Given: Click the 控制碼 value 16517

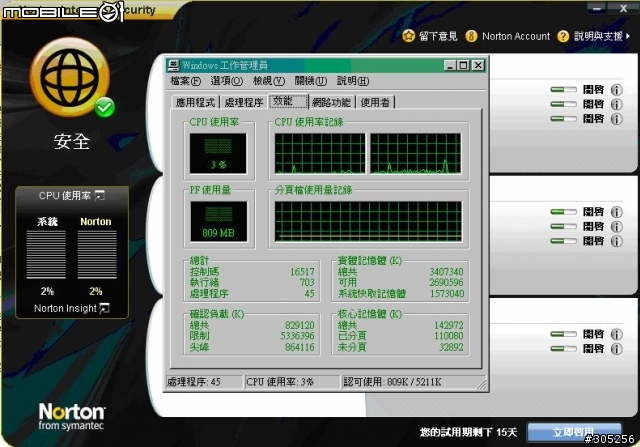Looking at the screenshot, I should pos(302,272).
